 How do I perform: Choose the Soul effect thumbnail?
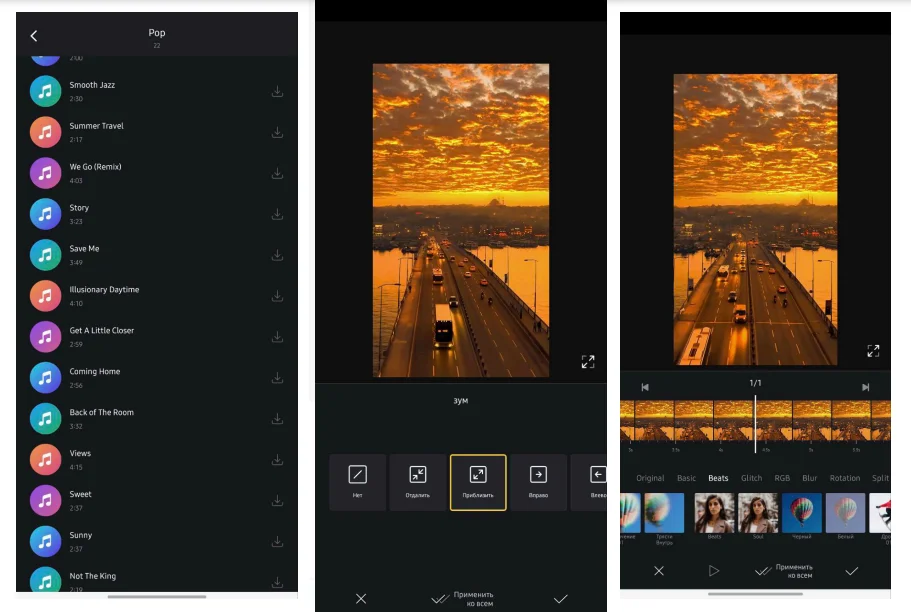(x=758, y=513)
